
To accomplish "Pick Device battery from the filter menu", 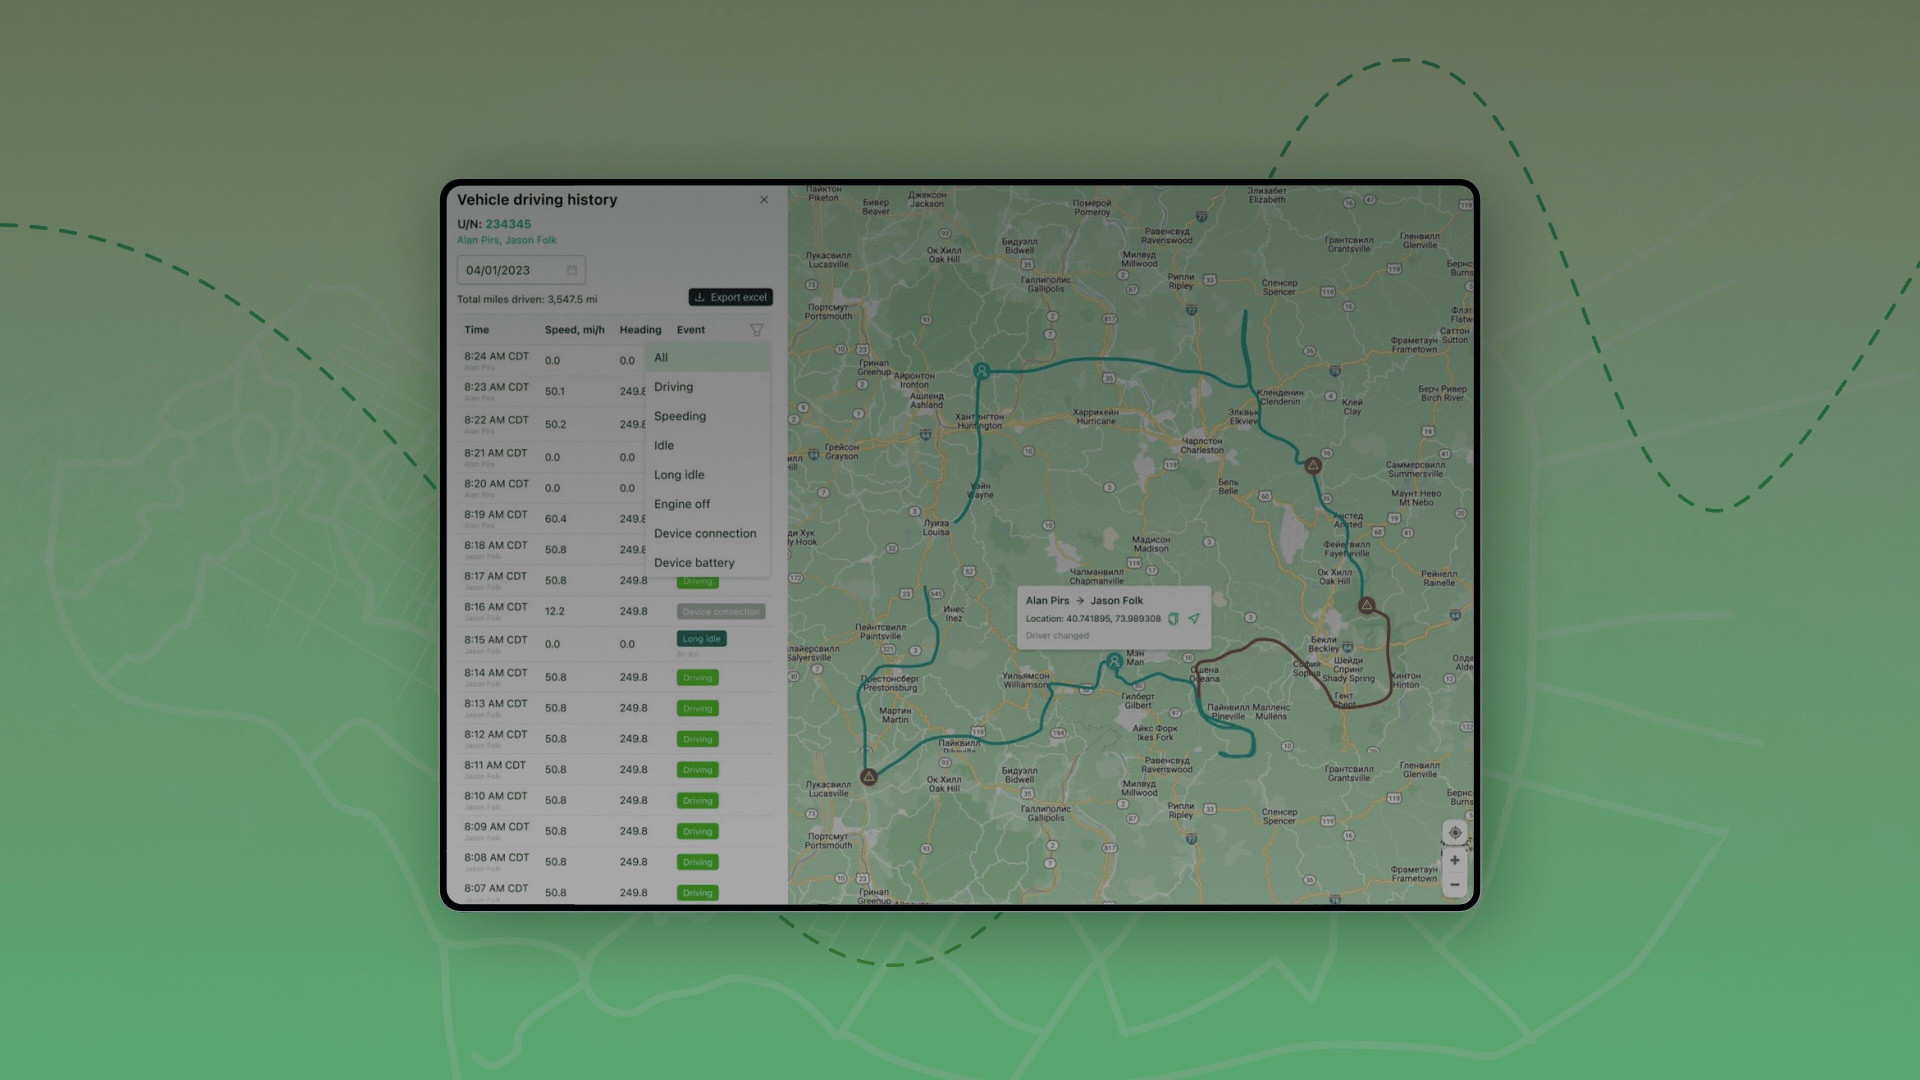I will [695, 562].
